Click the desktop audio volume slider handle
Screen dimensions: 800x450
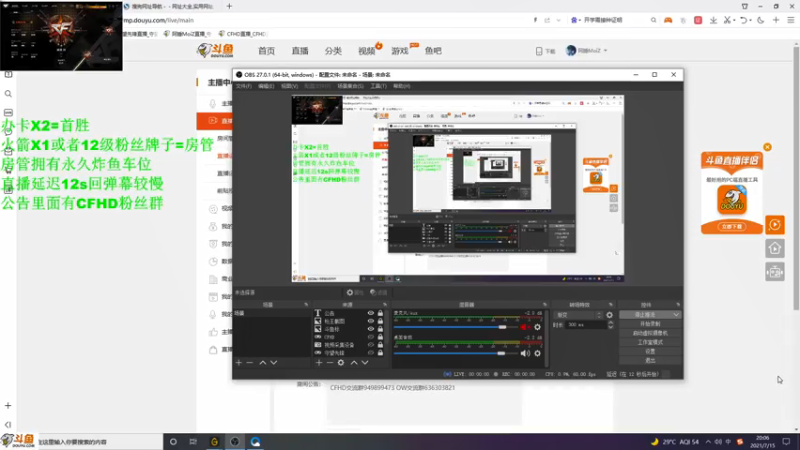pos(501,353)
